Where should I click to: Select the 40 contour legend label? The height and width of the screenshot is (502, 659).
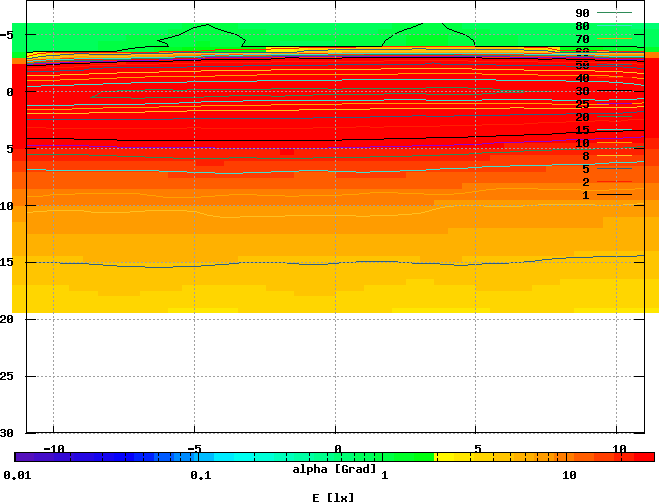click(x=582, y=78)
